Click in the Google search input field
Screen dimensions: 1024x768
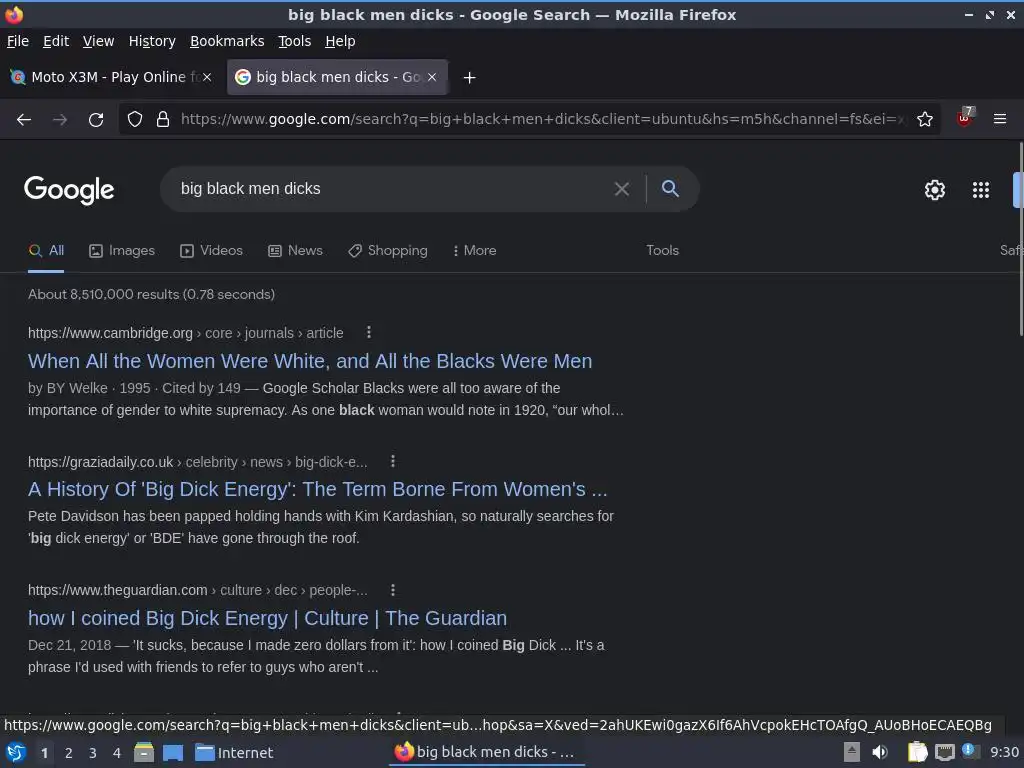coord(392,189)
